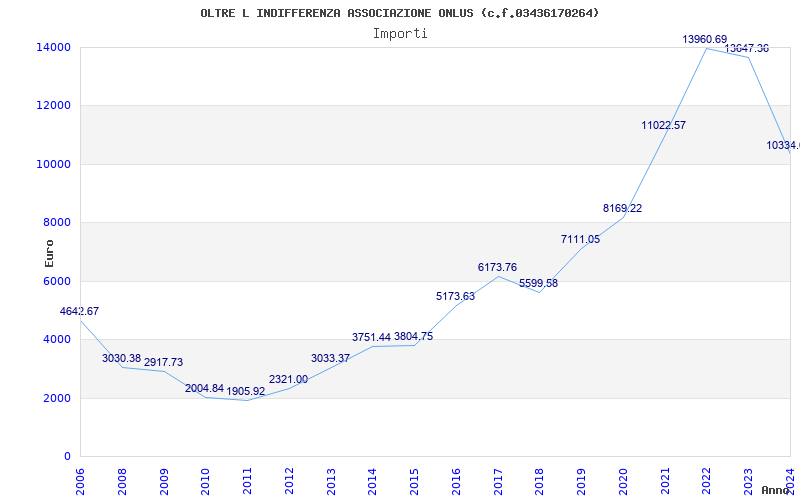Click the x-axis year 2016
Screen dimensions: 800x500
456,481
